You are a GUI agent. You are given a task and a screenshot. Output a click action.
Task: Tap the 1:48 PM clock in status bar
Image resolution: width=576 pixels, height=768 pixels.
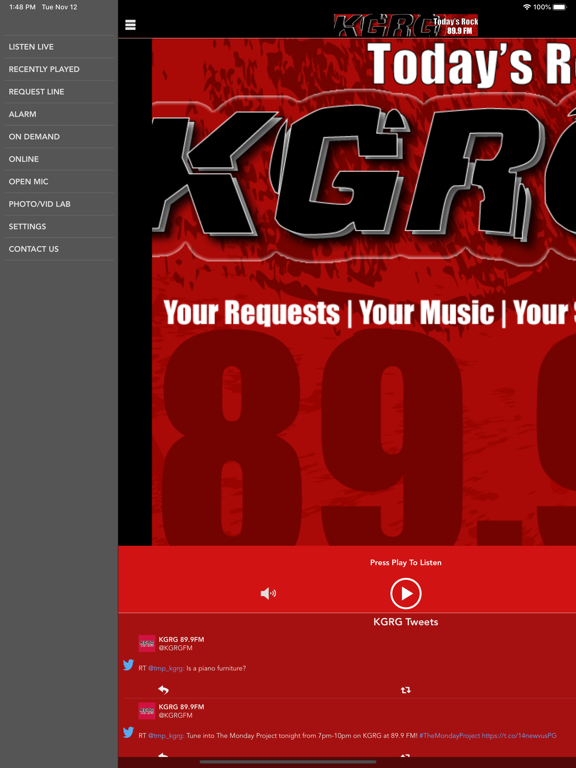[23, 7]
